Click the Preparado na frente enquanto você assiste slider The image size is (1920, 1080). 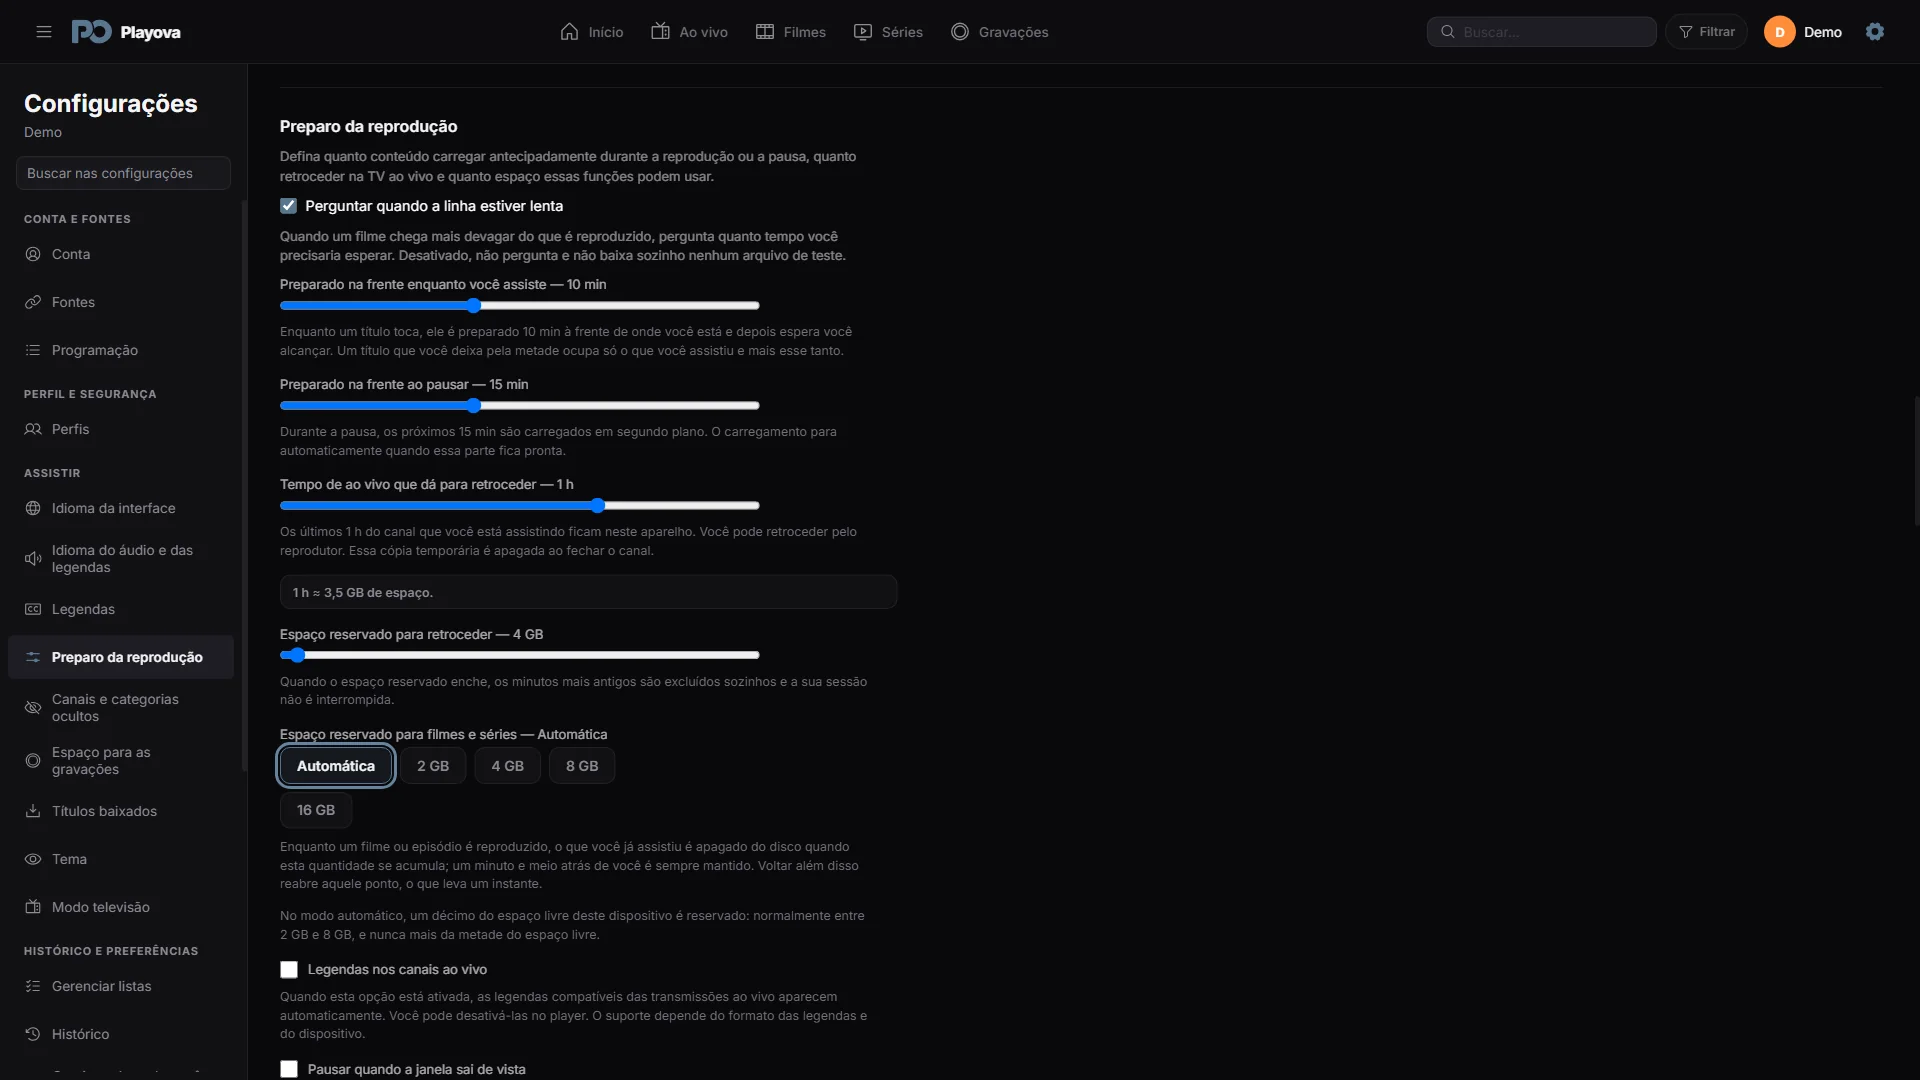click(x=520, y=306)
